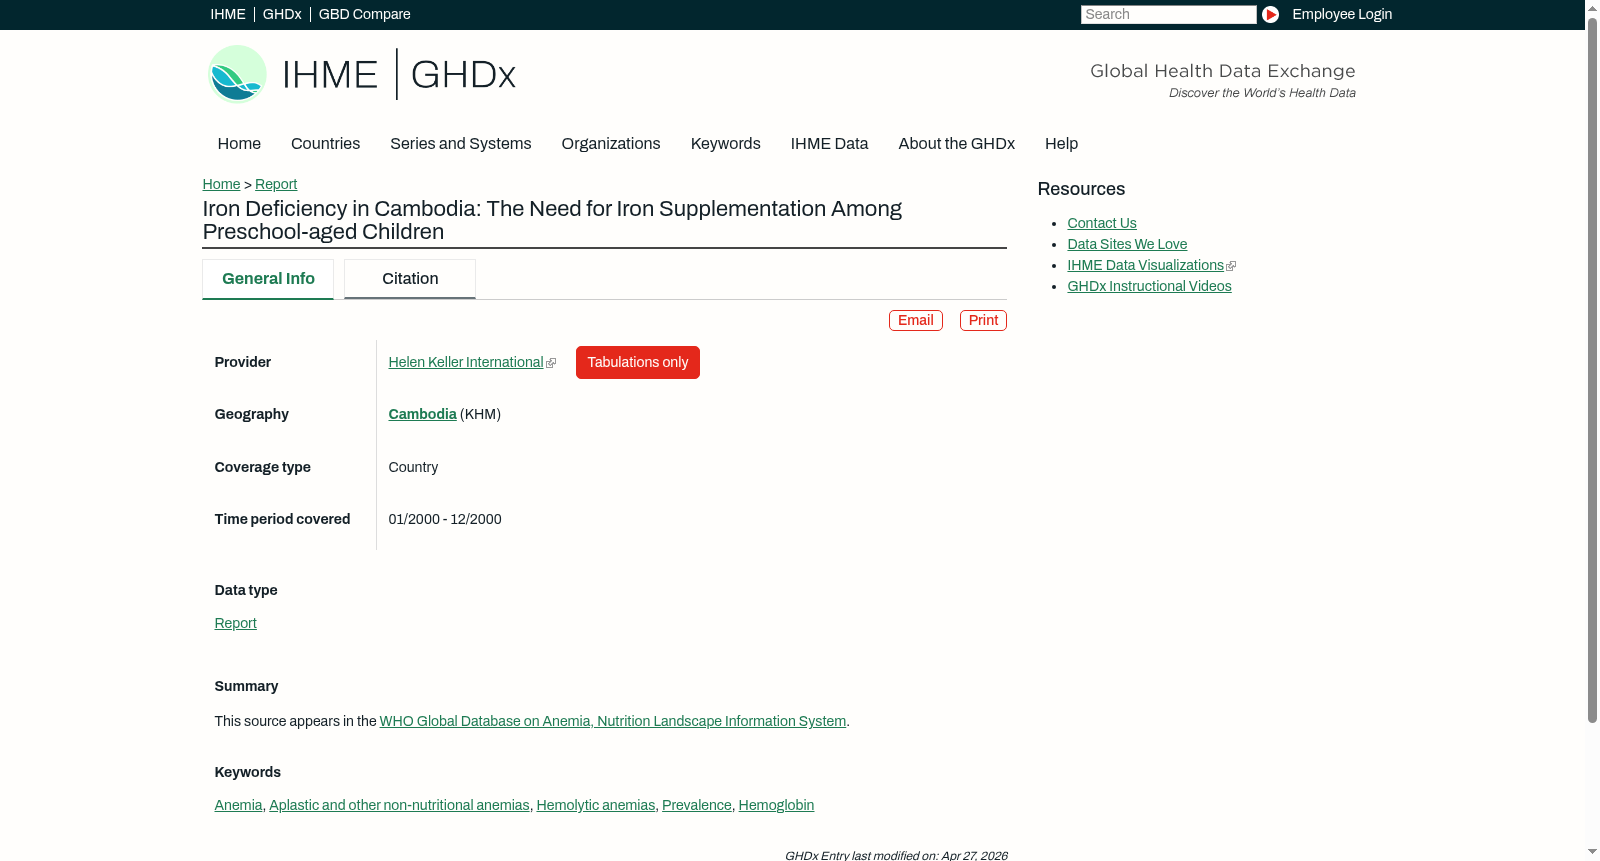Click the Print button

(983, 320)
